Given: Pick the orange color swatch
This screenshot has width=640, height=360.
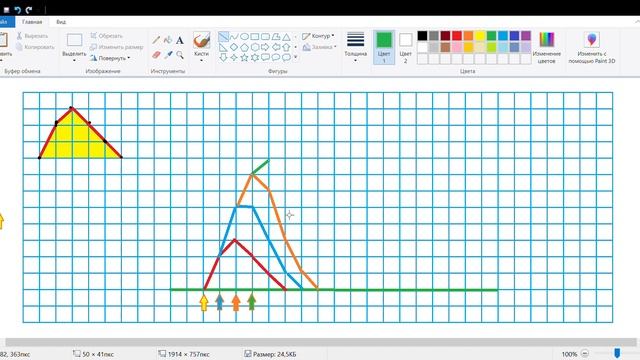Looking at the screenshot, I should [469, 36].
